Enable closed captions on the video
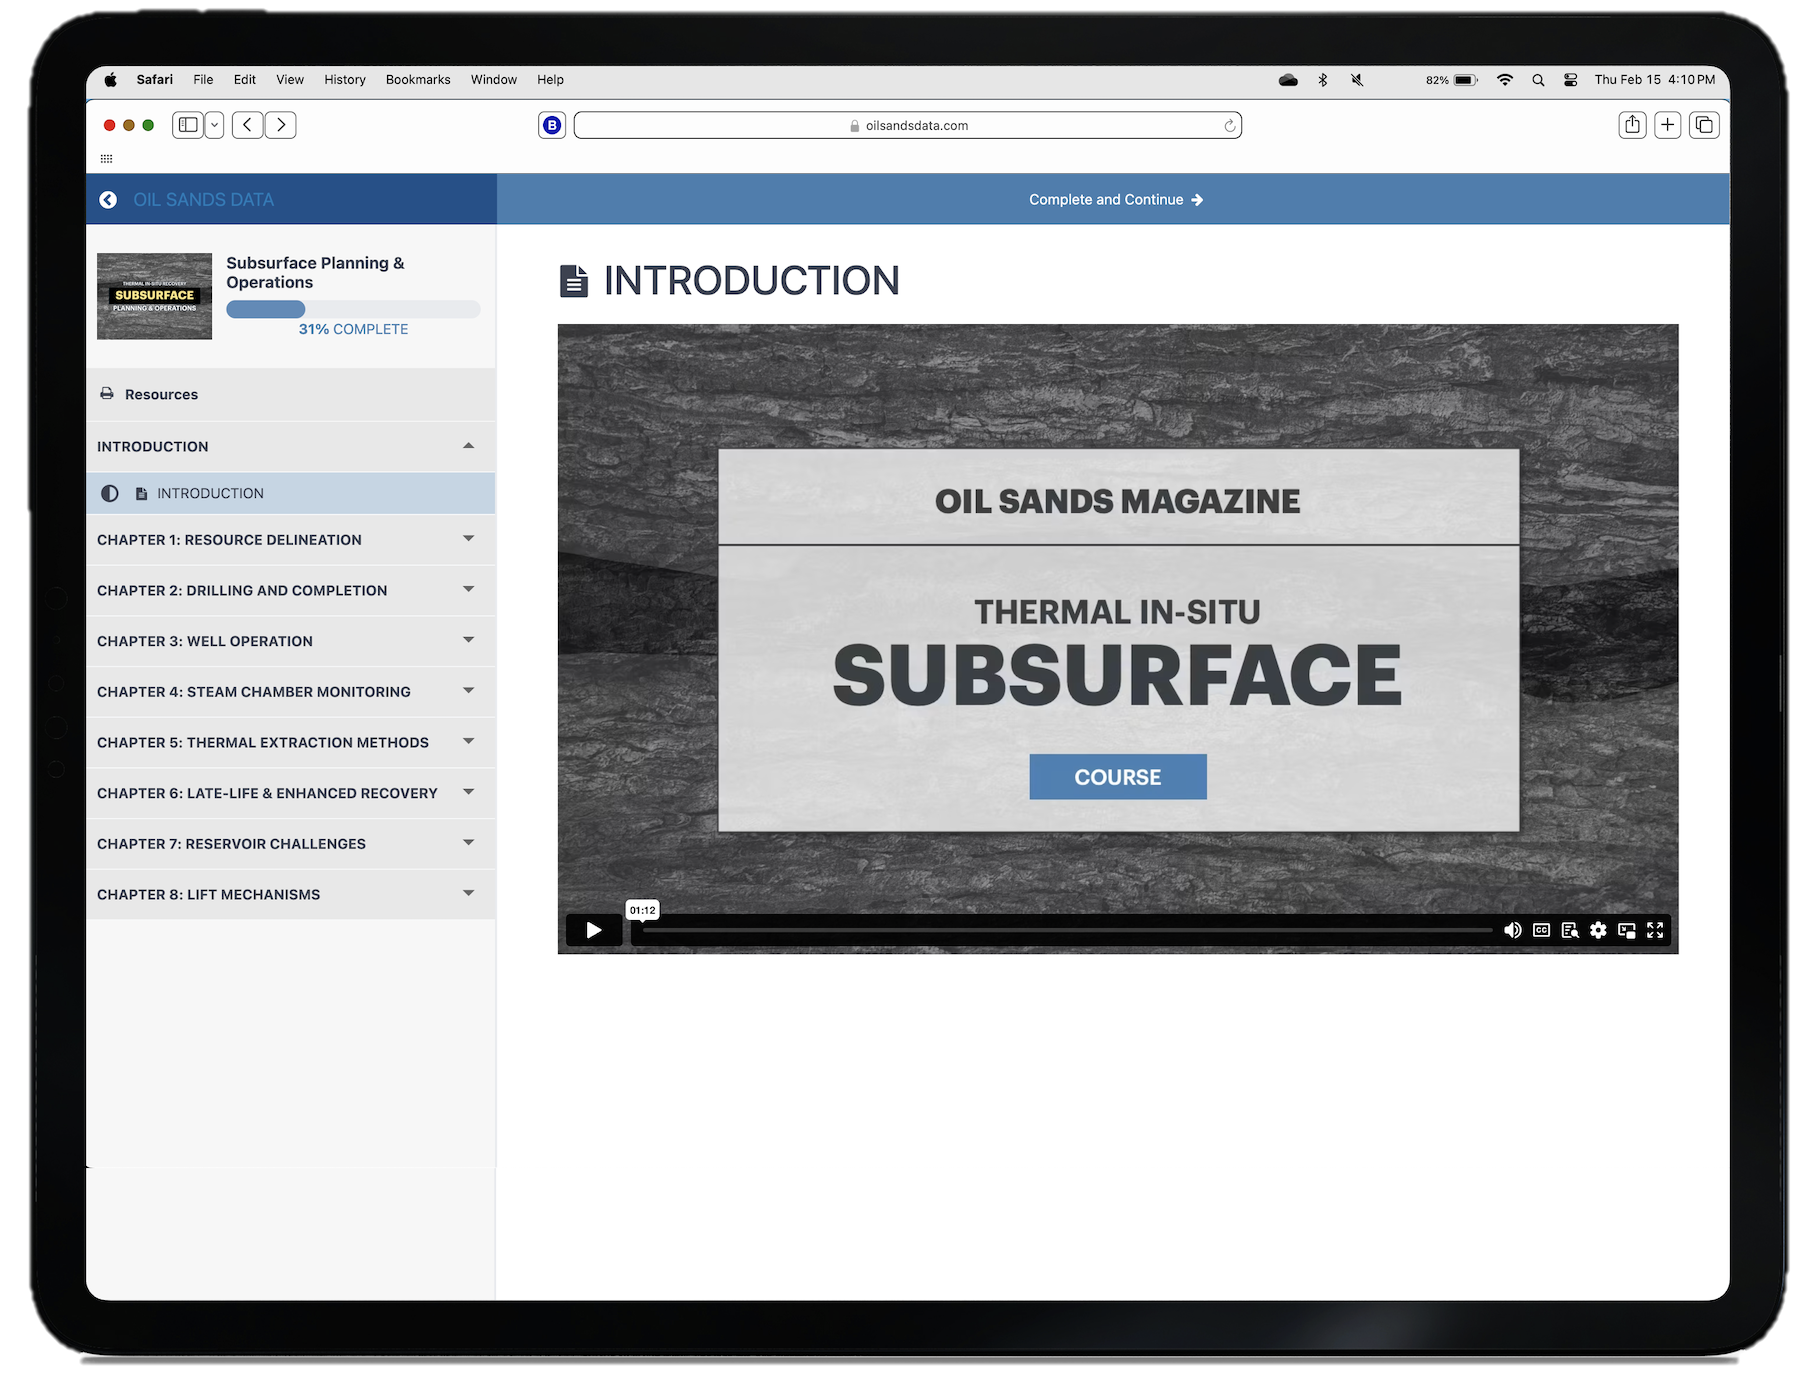 [1540, 930]
